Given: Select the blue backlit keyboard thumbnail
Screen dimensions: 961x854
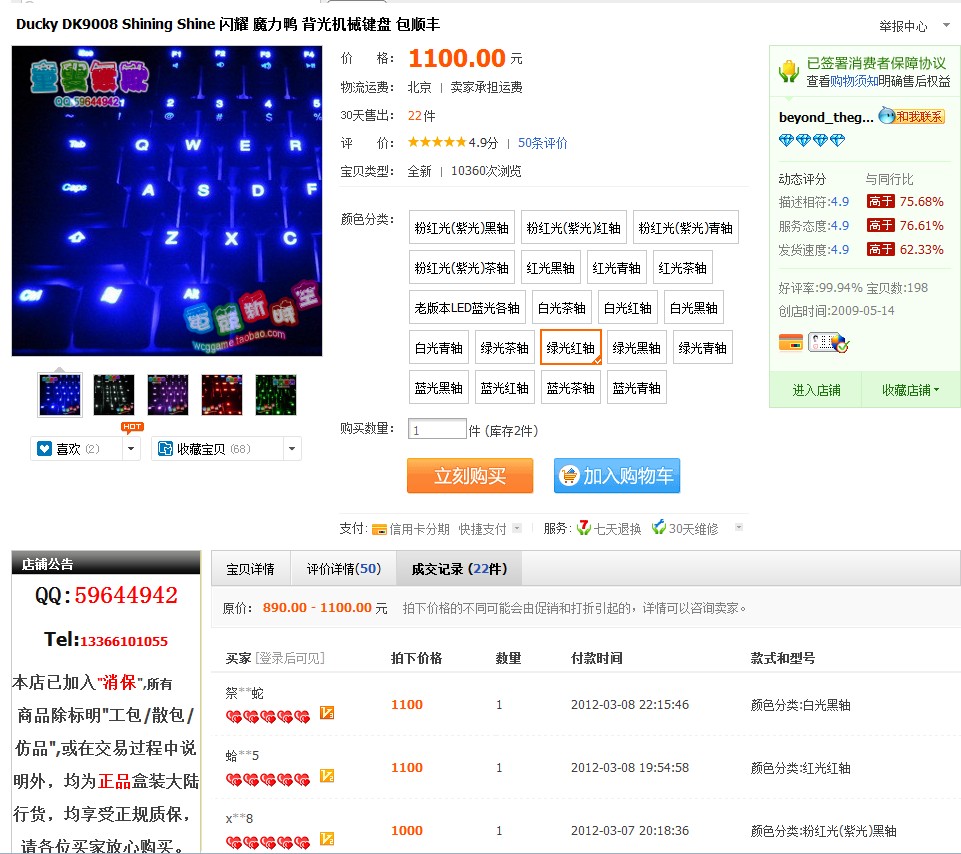Looking at the screenshot, I should click(59, 395).
